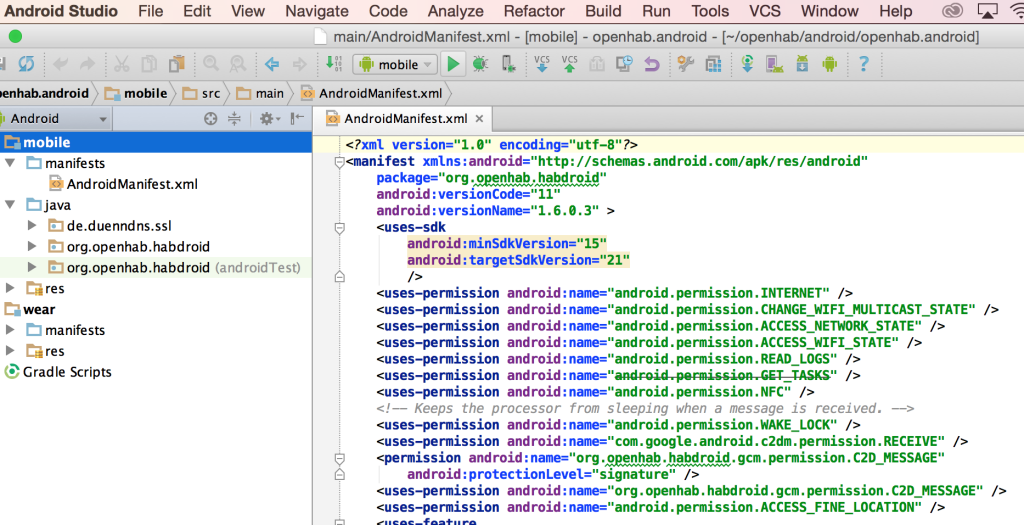Open the AVD Manager icon
The image size is (1024, 525).
coord(775,64)
